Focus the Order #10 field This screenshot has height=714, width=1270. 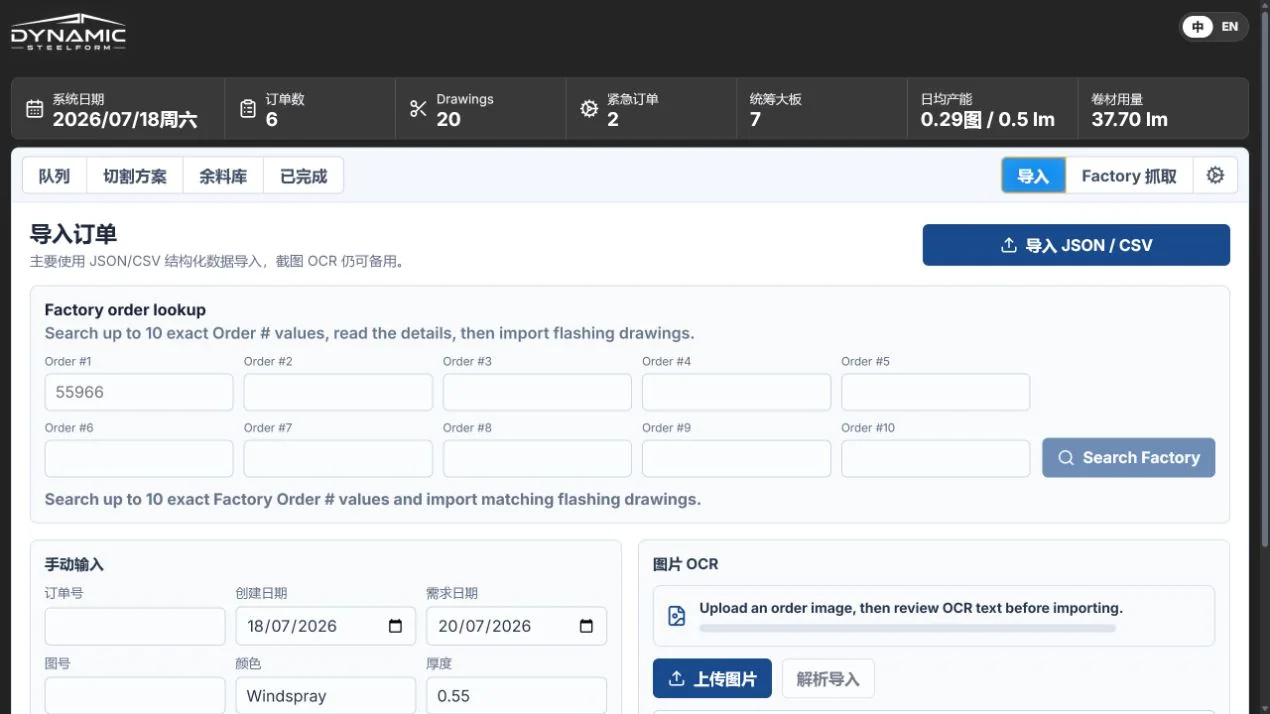coord(935,458)
